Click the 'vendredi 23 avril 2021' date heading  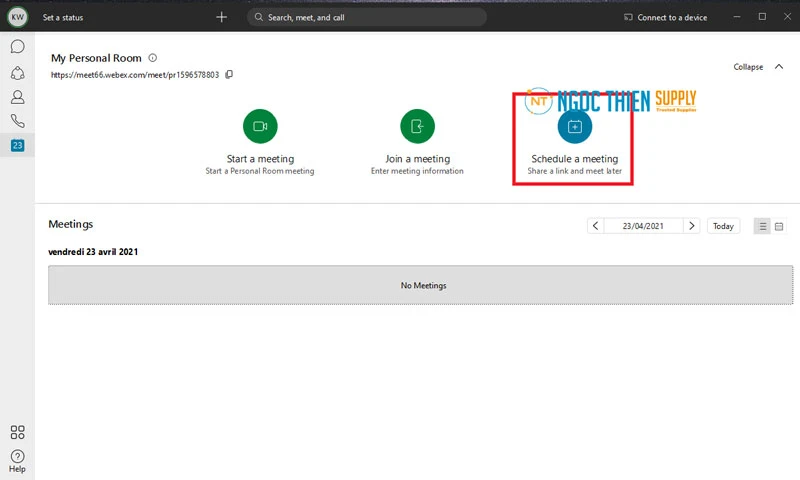[93, 251]
